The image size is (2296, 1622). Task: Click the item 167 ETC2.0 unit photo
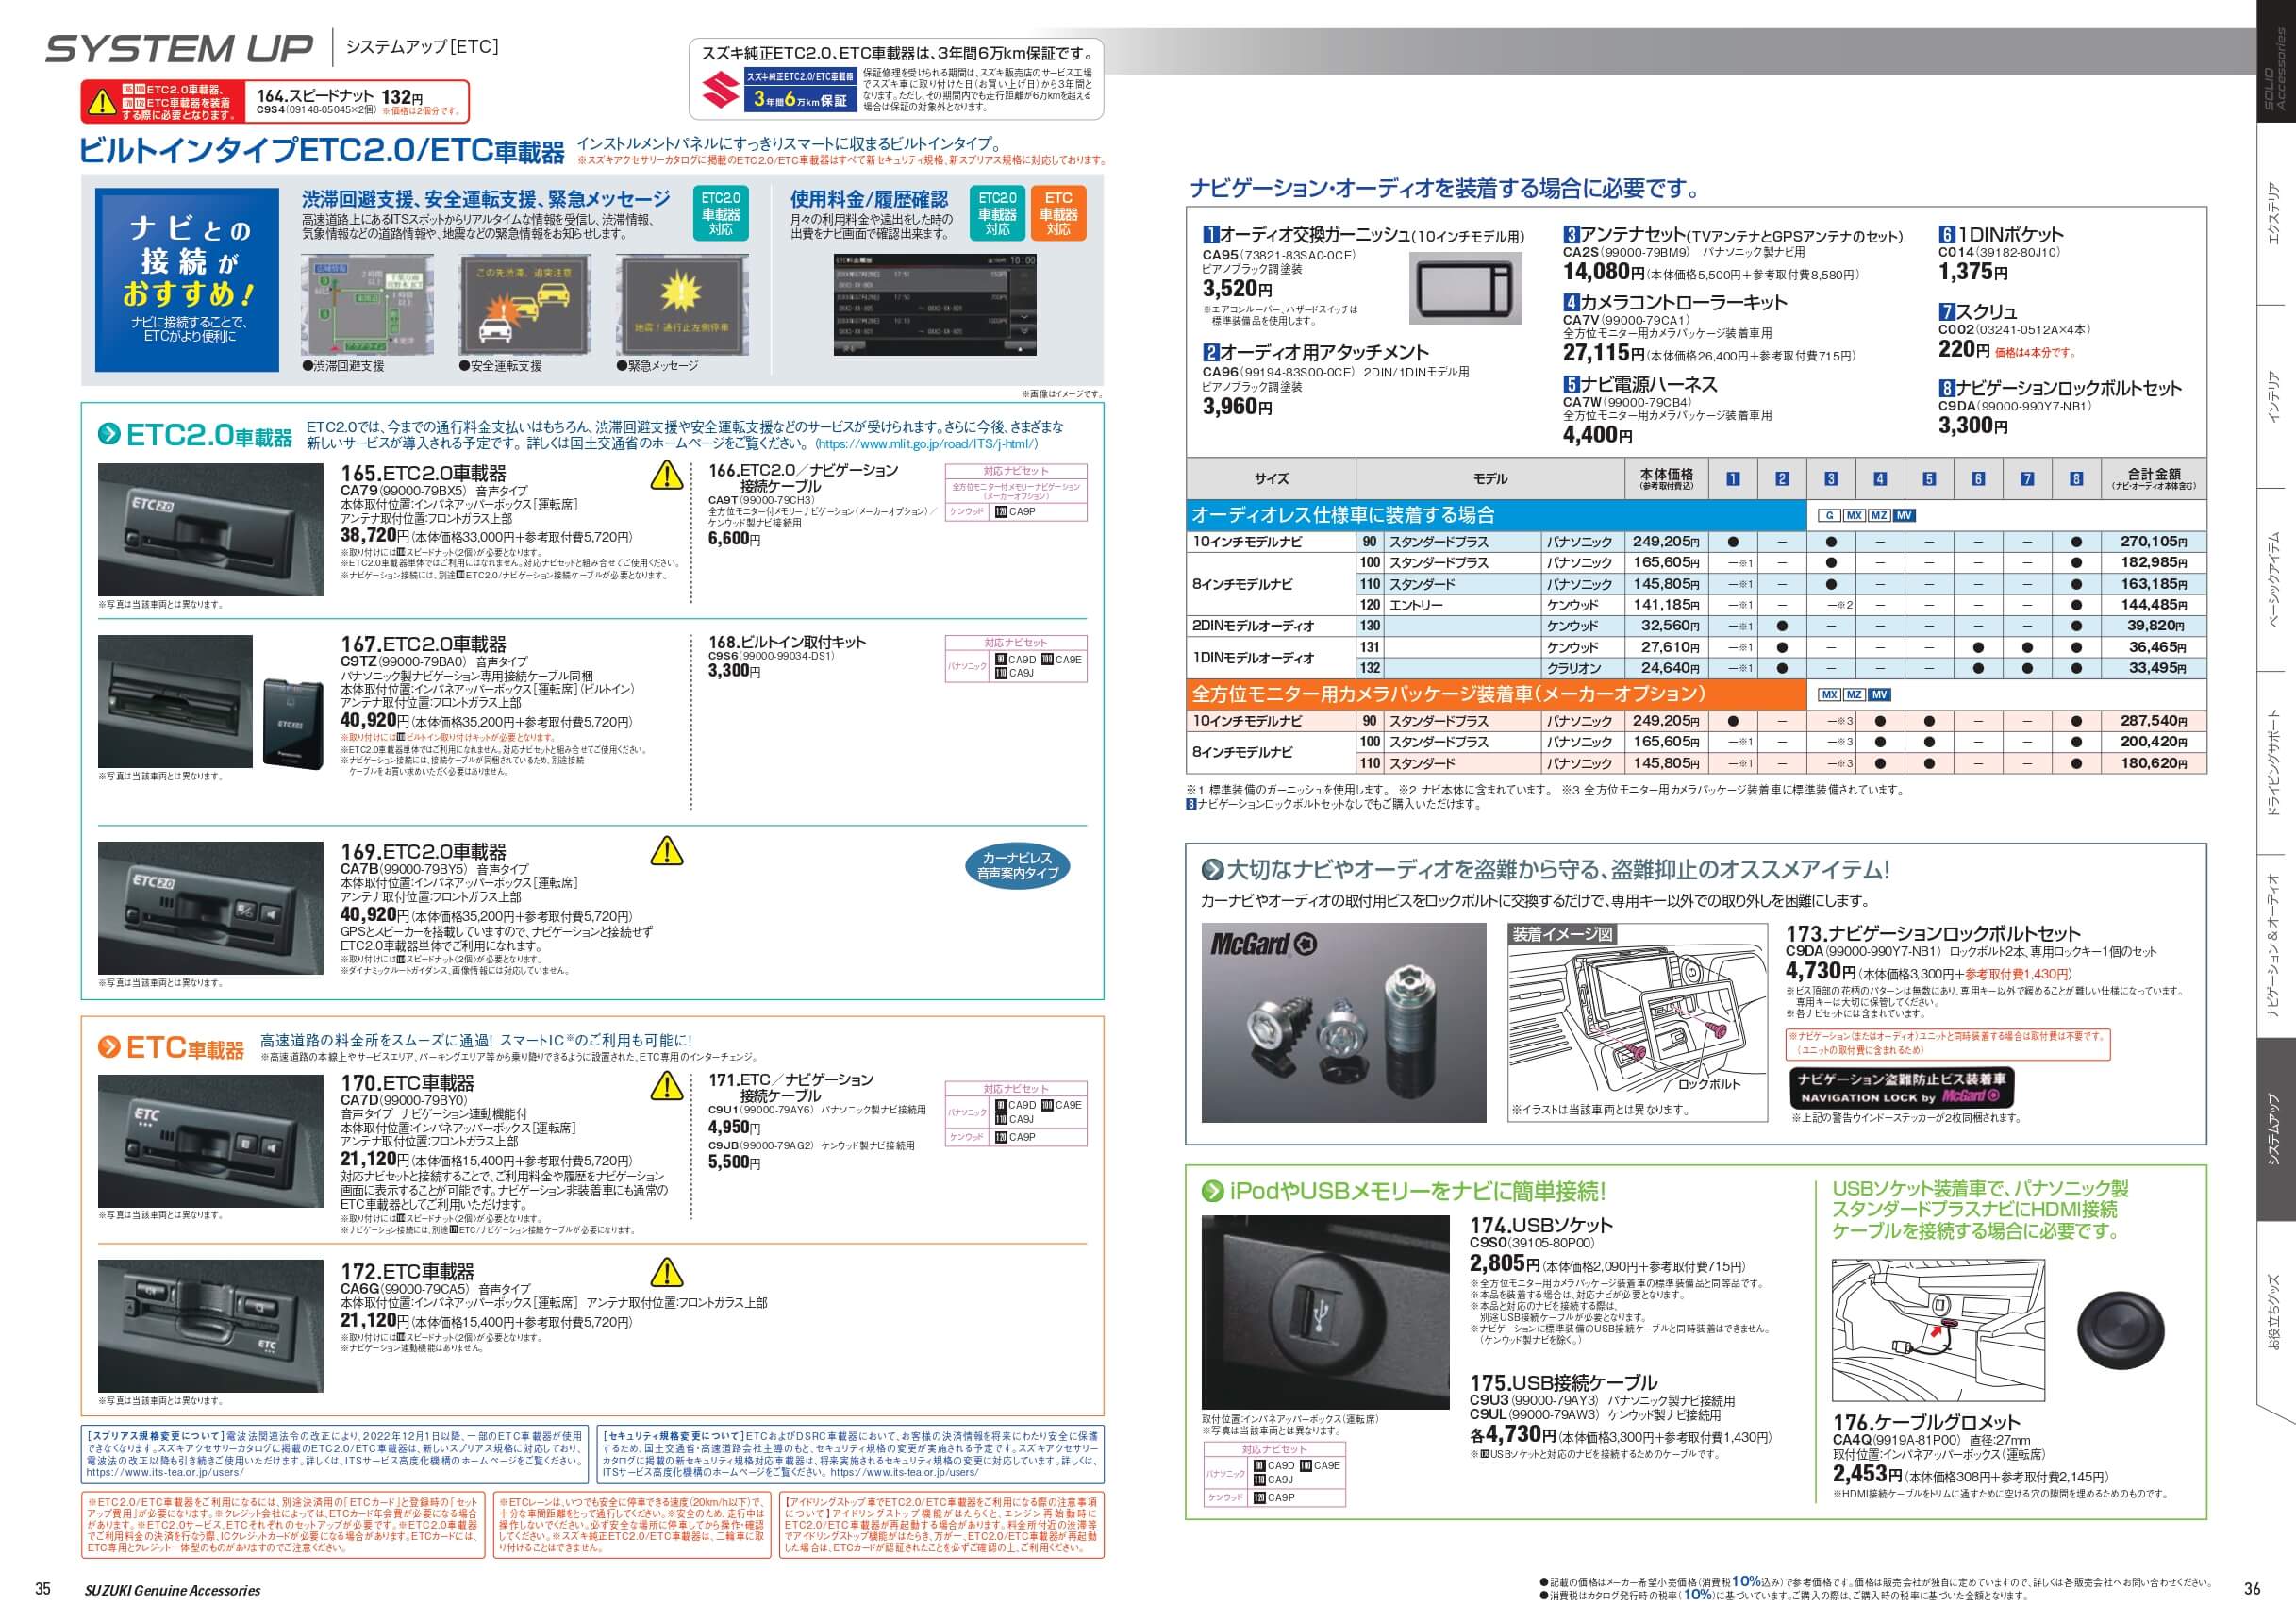click(176, 701)
